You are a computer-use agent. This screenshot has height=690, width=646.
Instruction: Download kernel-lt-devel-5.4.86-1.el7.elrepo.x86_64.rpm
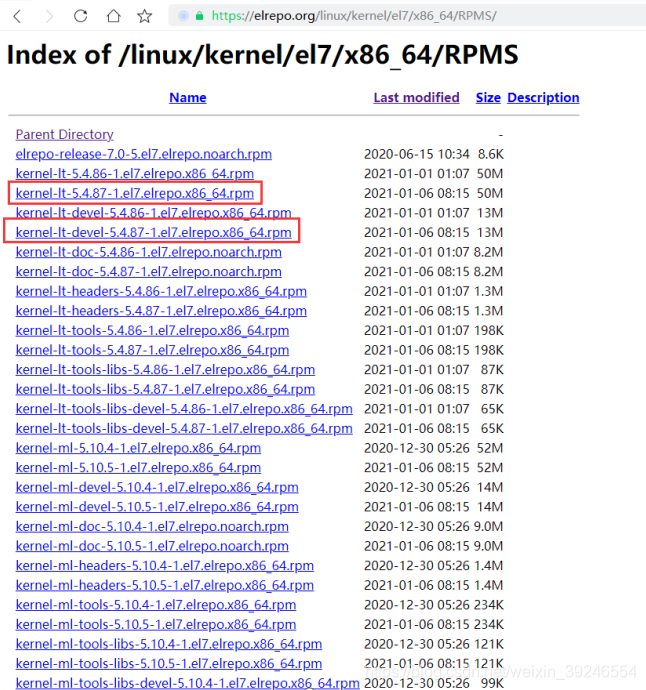tap(154, 213)
